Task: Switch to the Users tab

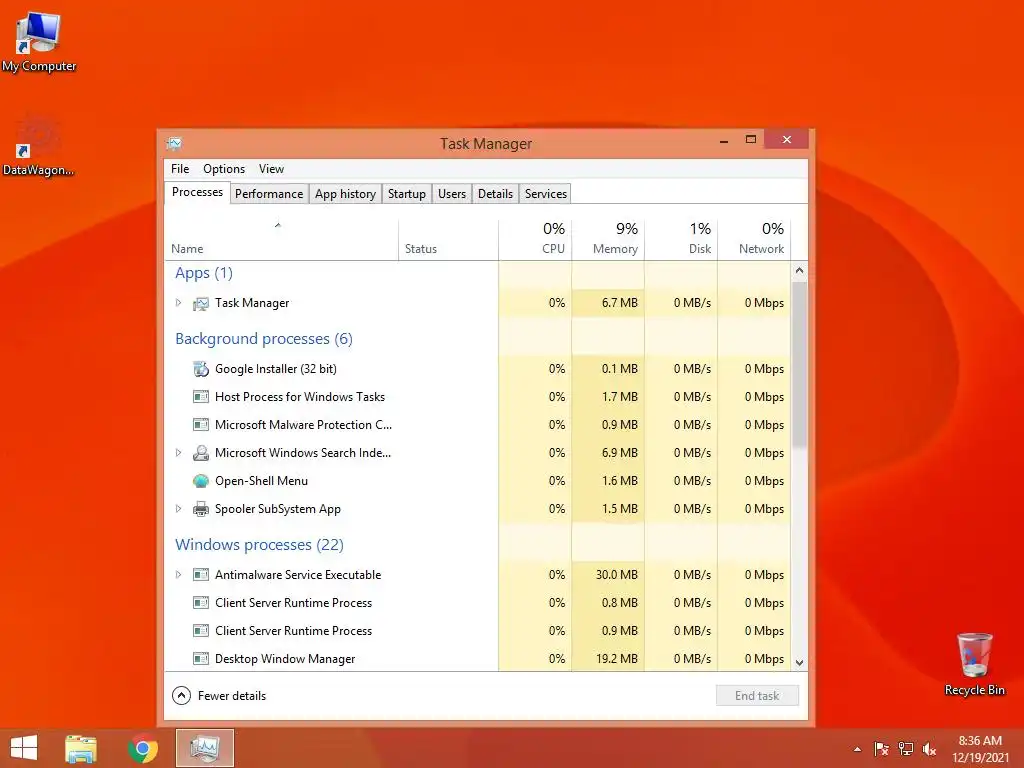Action: 452,194
